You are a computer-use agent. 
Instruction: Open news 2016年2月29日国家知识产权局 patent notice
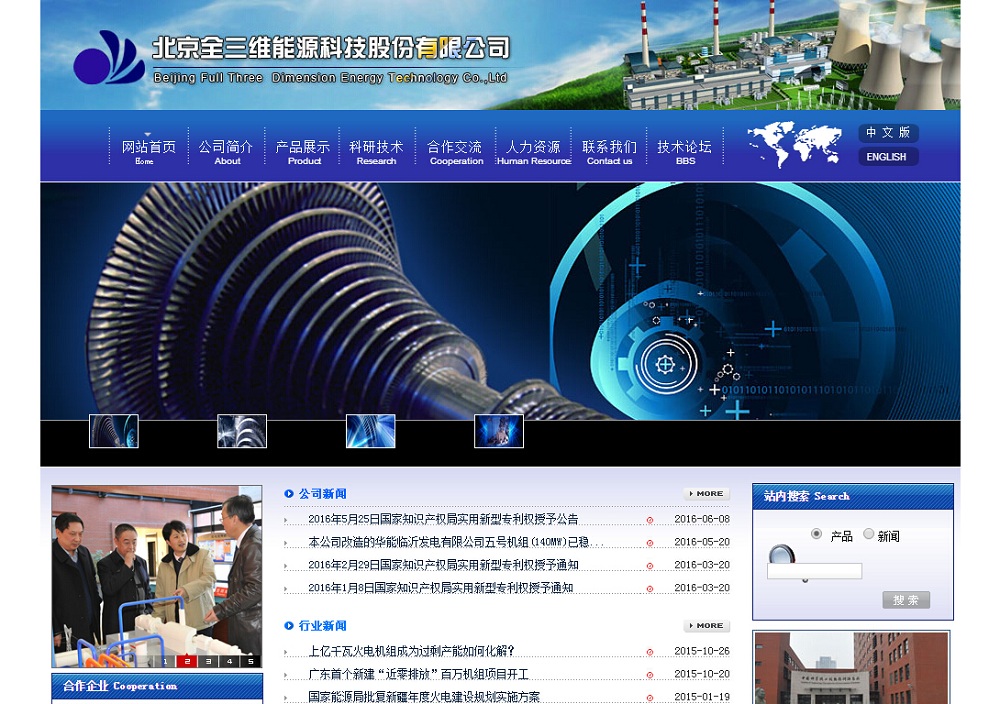(443, 565)
